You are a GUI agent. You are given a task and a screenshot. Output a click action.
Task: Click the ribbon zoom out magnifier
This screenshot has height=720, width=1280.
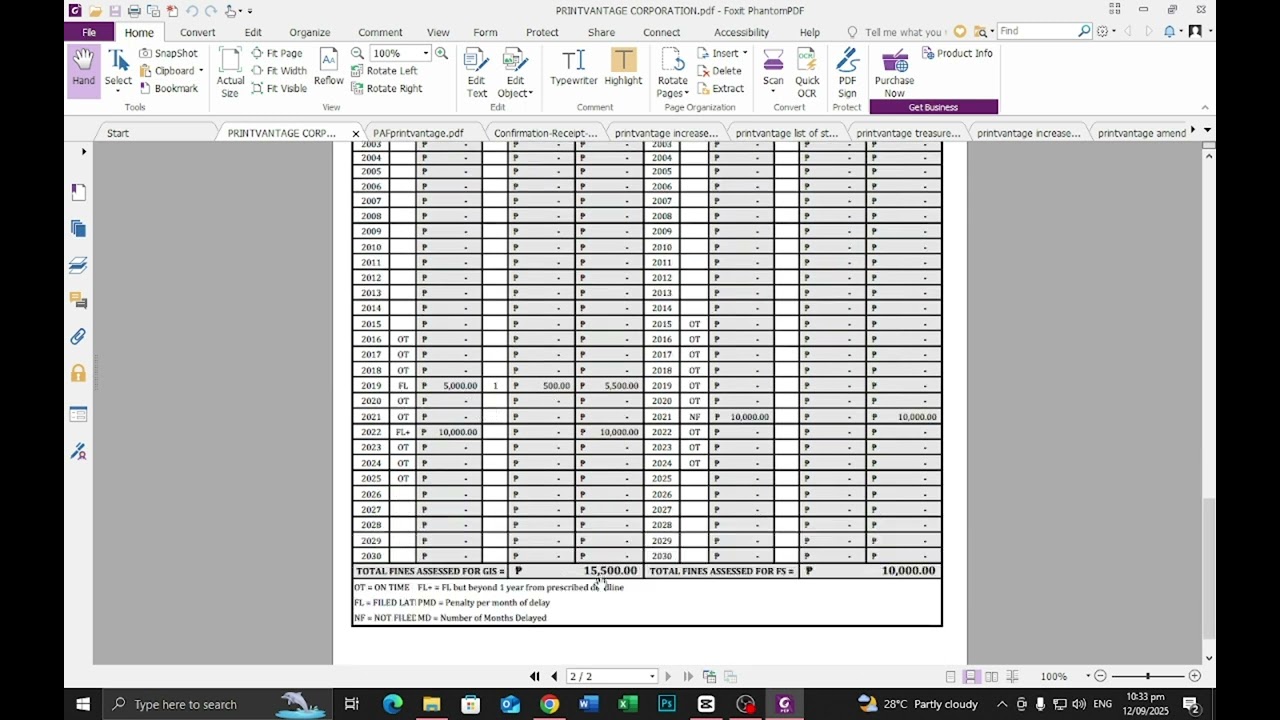pyautogui.click(x=357, y=53)
